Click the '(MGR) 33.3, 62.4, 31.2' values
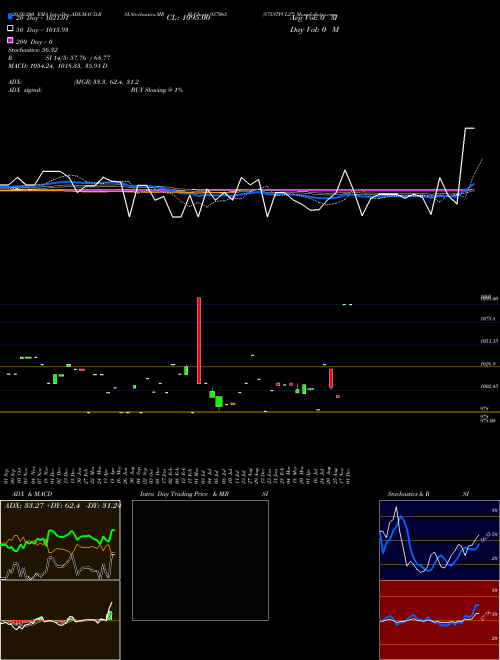This screenshot has width=500, height=660. point(106,82)
